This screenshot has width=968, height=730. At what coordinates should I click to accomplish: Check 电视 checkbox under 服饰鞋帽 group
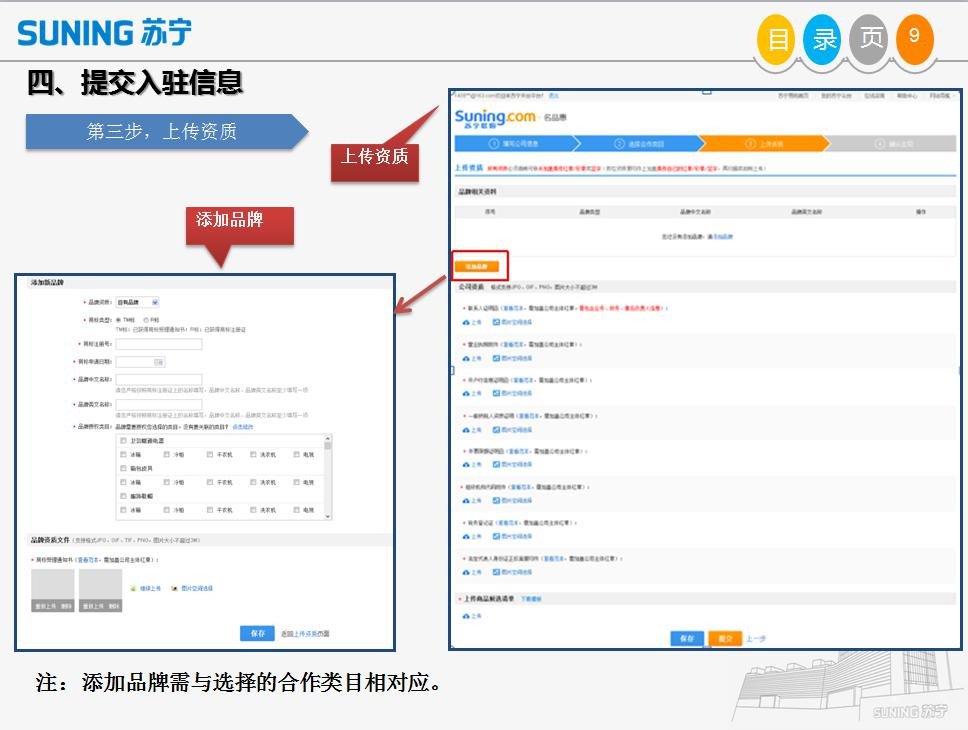[296, 510]
